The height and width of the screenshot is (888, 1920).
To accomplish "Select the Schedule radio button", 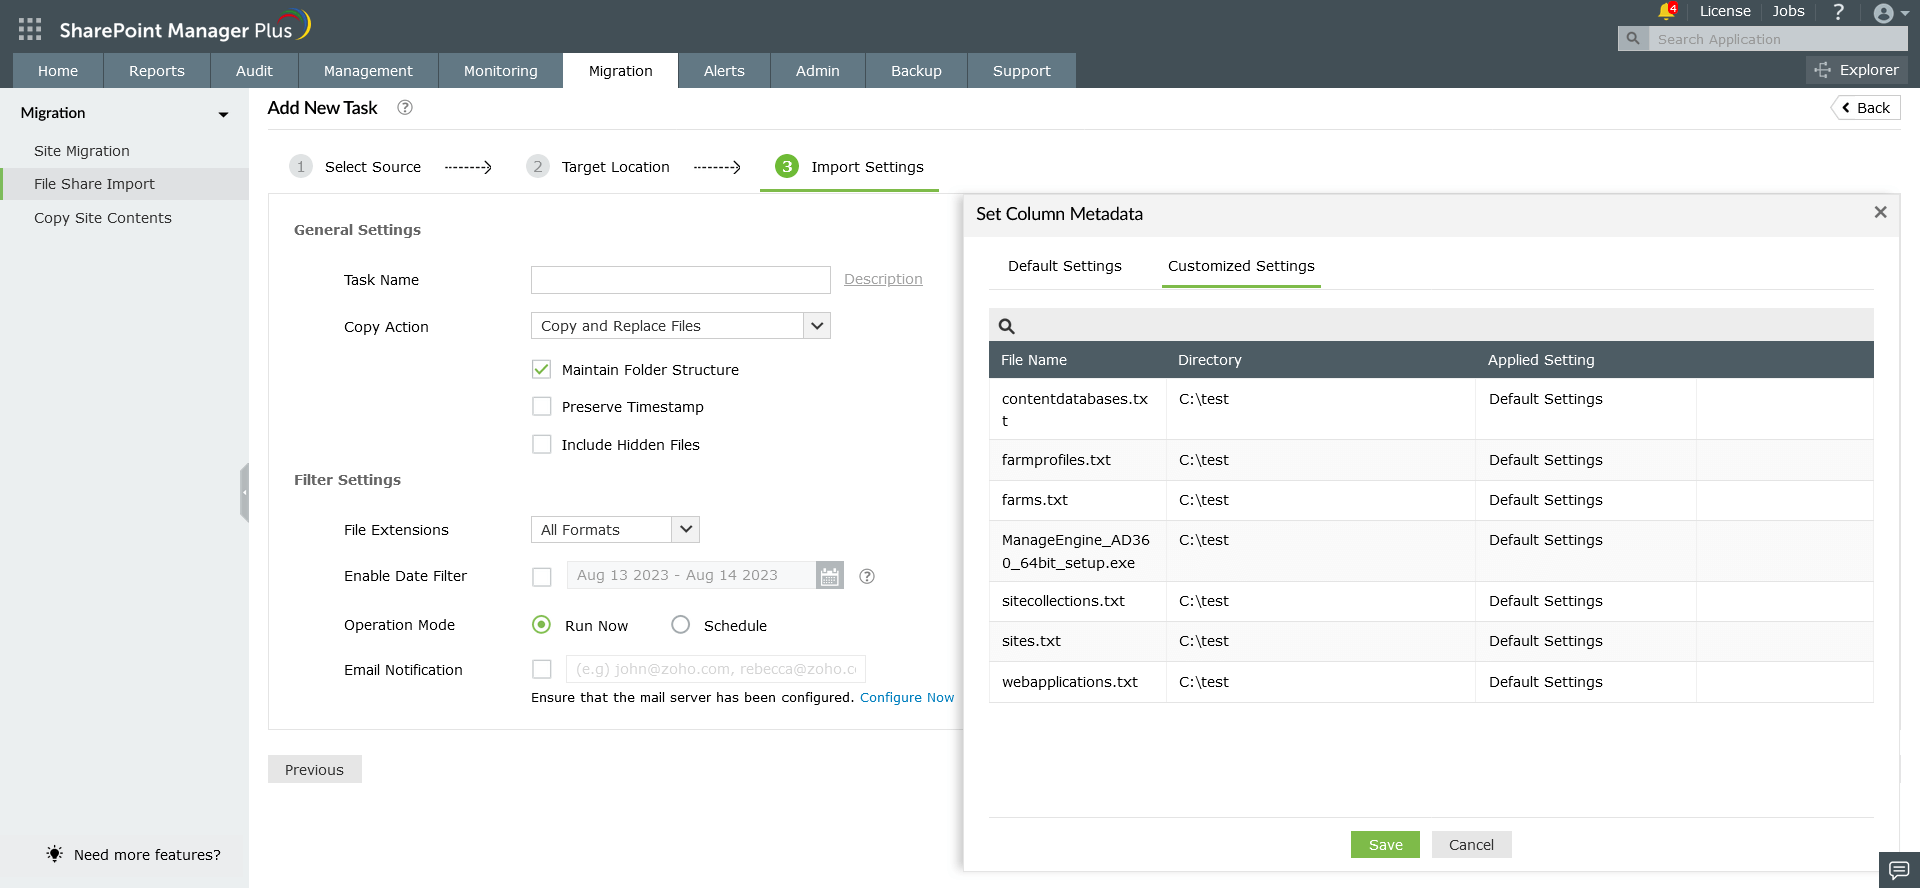I will 681,625.
